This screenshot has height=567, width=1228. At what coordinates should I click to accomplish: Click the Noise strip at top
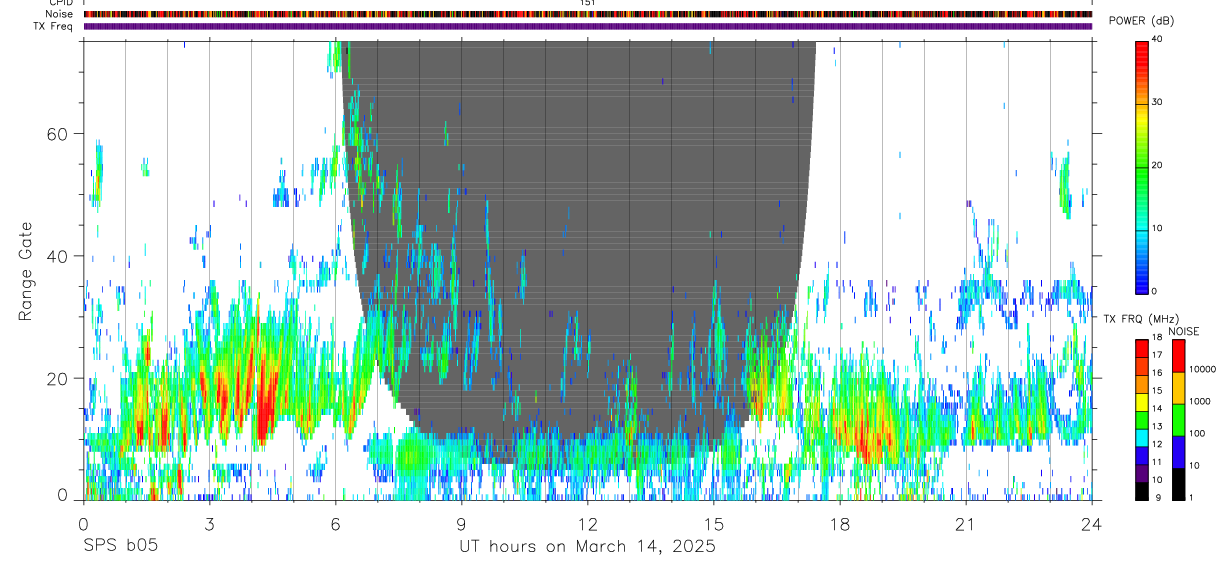click(587, 14)
